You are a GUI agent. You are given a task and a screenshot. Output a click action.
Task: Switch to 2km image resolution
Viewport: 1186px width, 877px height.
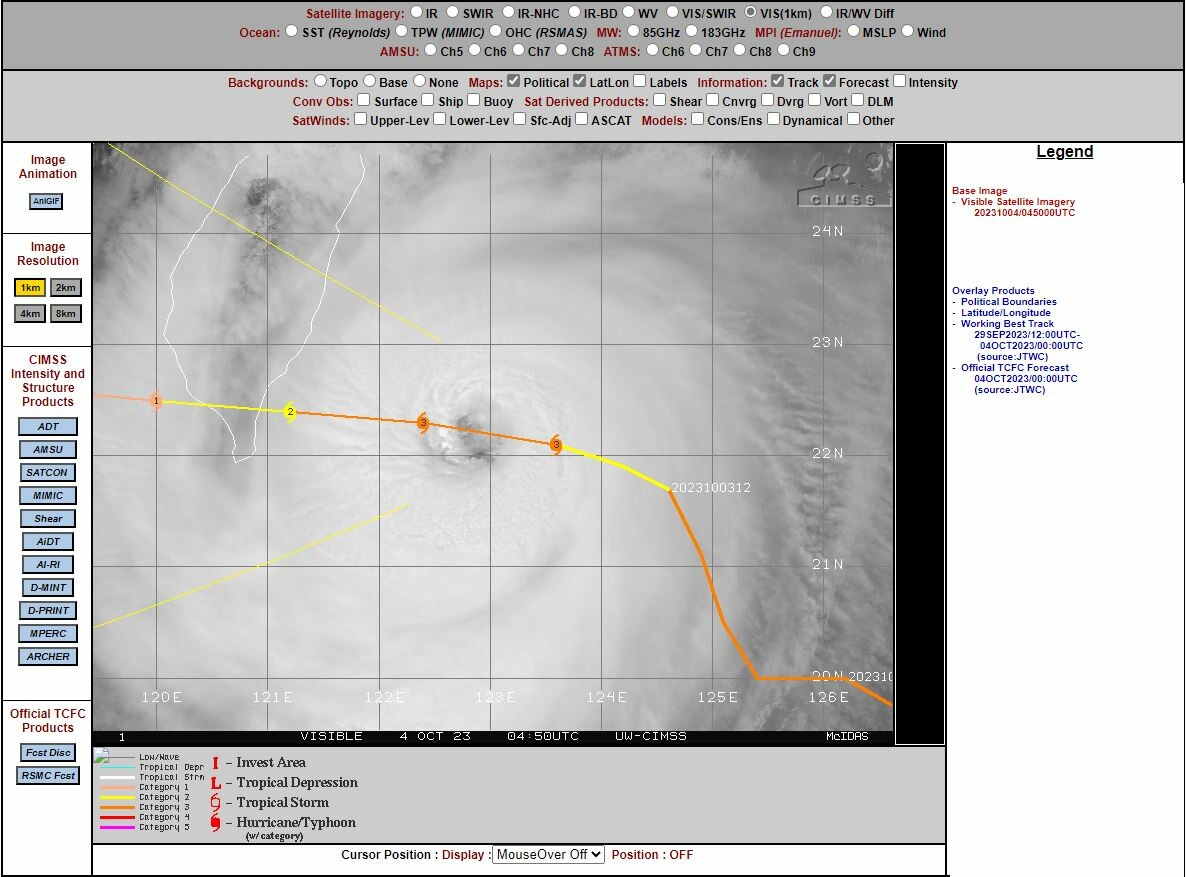click(x=66, y=288)
